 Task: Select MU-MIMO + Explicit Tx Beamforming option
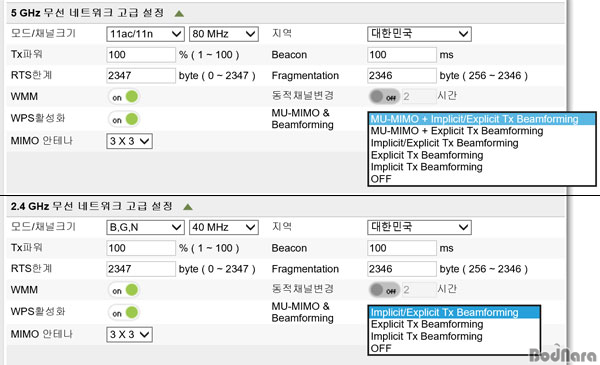click(457, 131)
